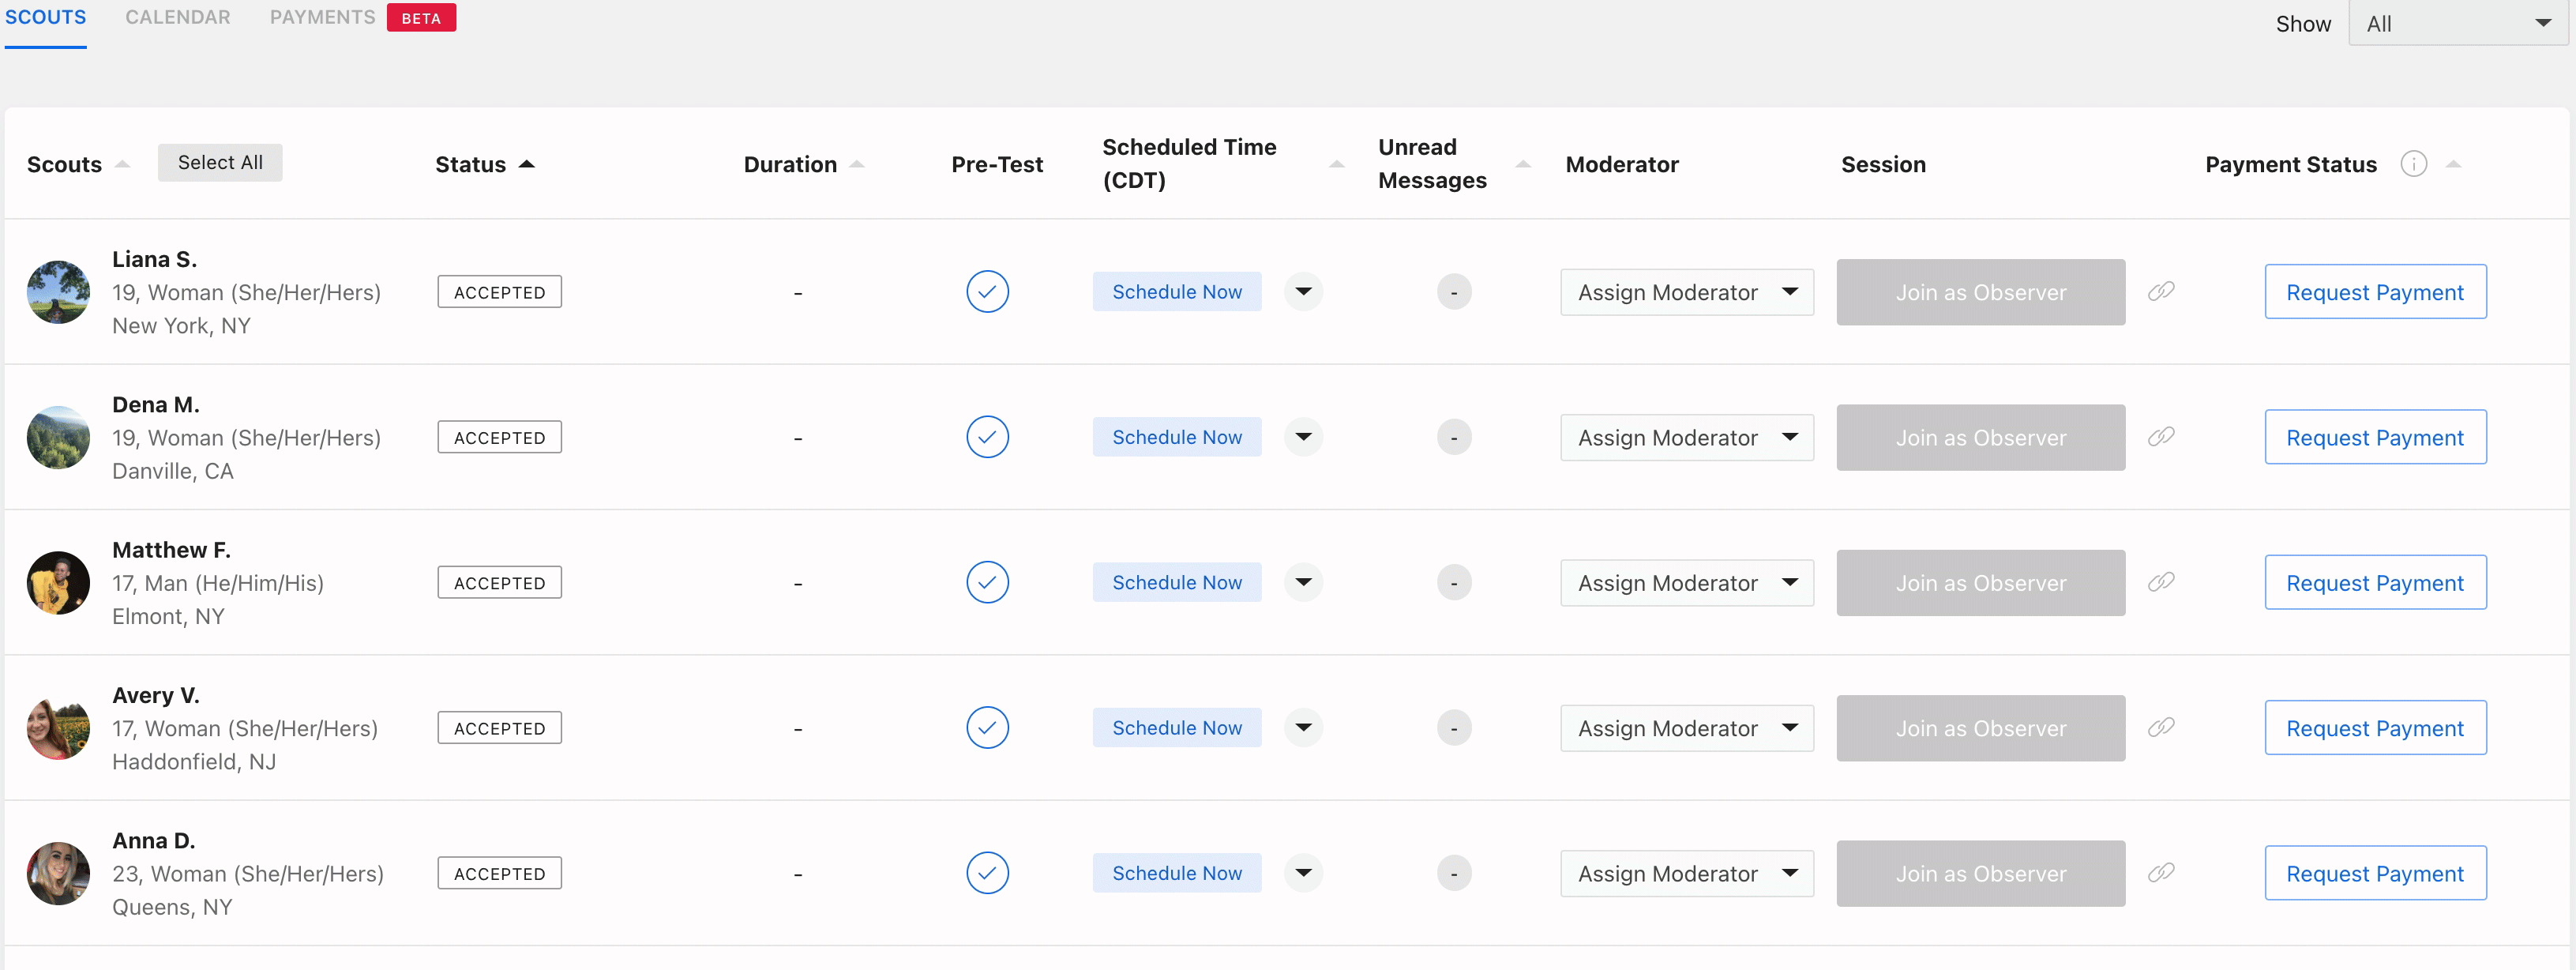Expand schedule options arrow for Anna D.
Image resolution: width=2576 pixels, height=970 pixels.
tap(1303, 873)
